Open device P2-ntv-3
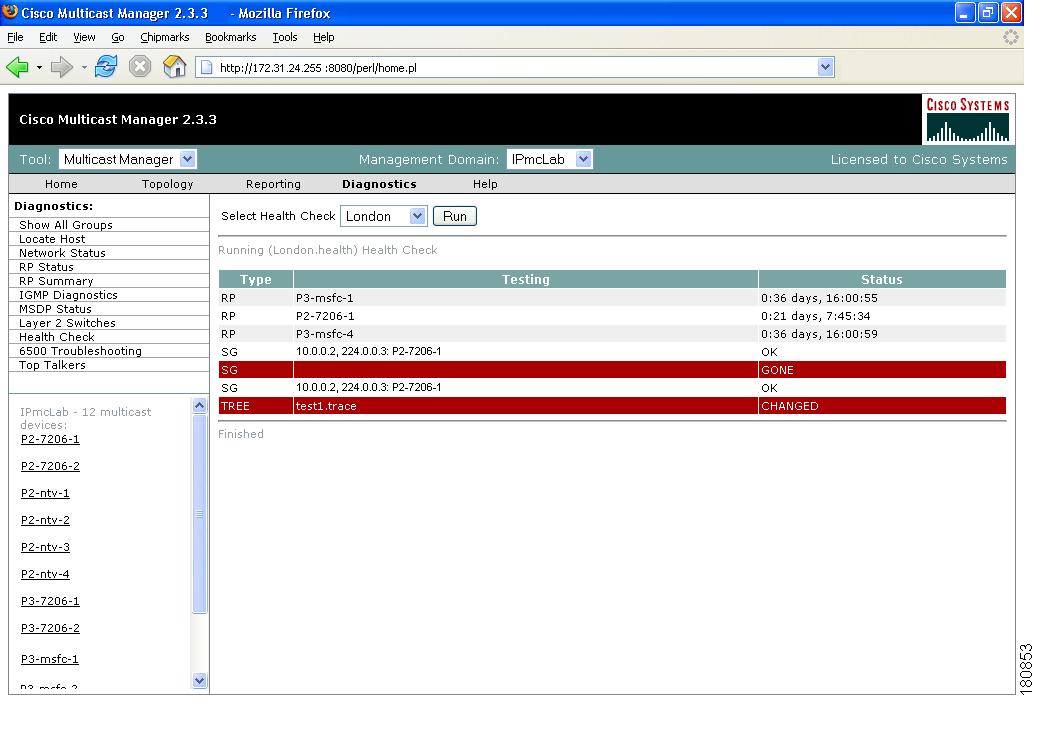This screenshot has height=742, width=1043. pos(45,547)
